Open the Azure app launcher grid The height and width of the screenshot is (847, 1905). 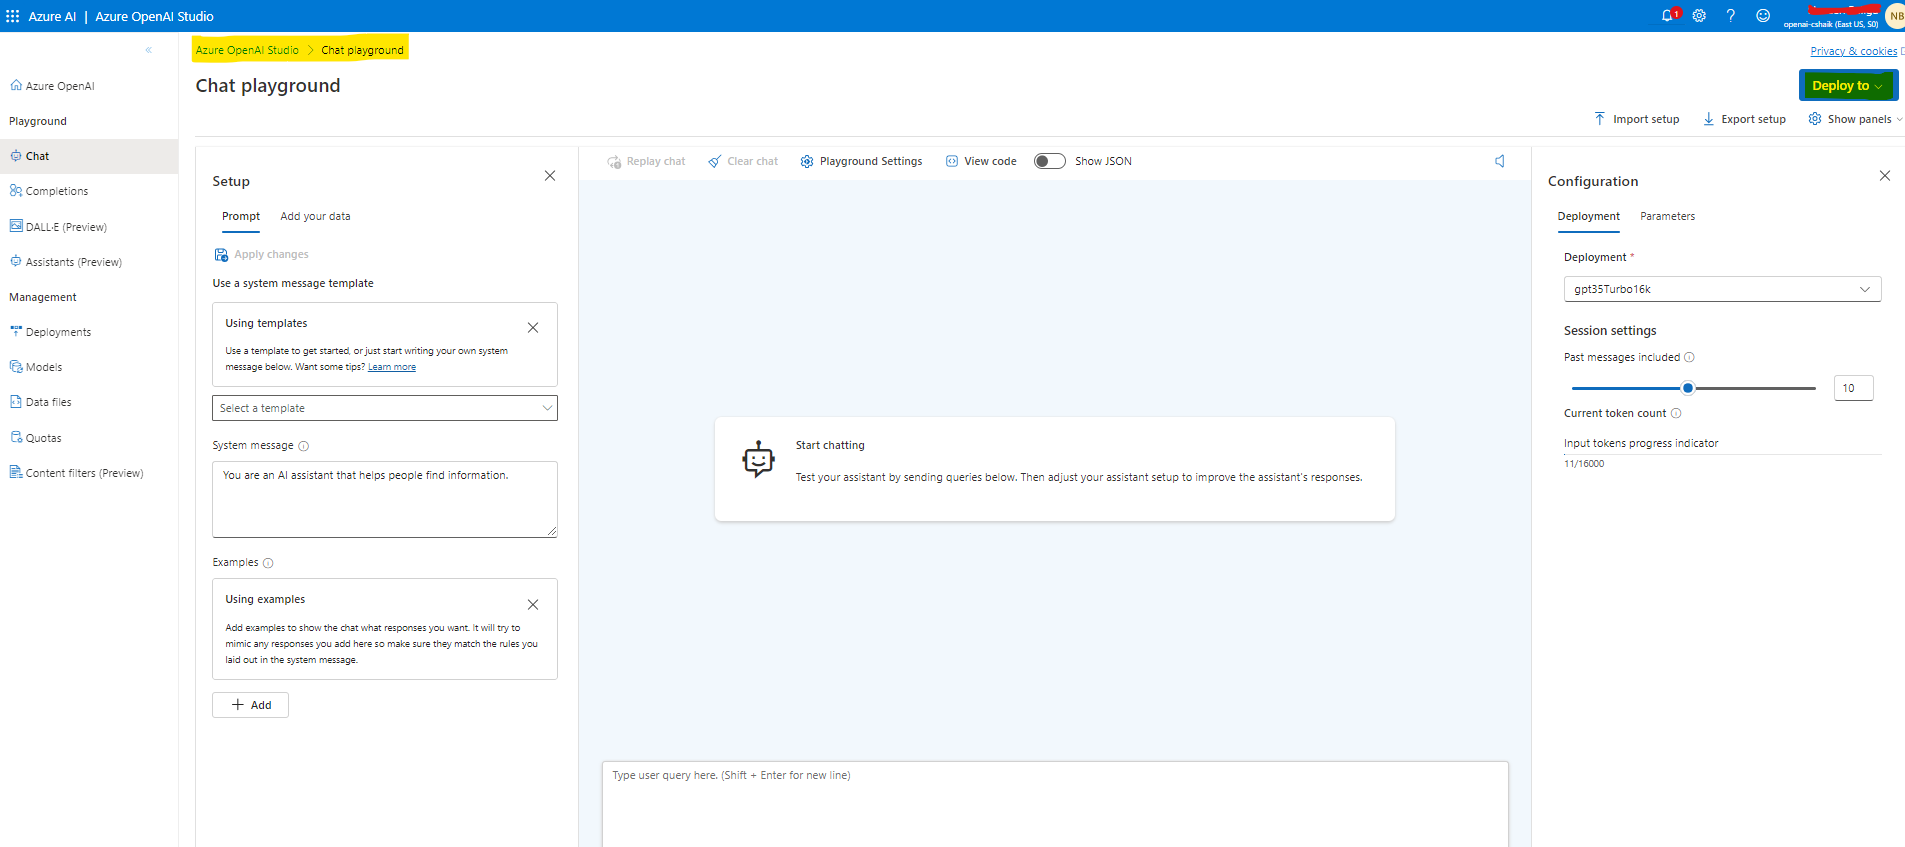click(13, 16)
